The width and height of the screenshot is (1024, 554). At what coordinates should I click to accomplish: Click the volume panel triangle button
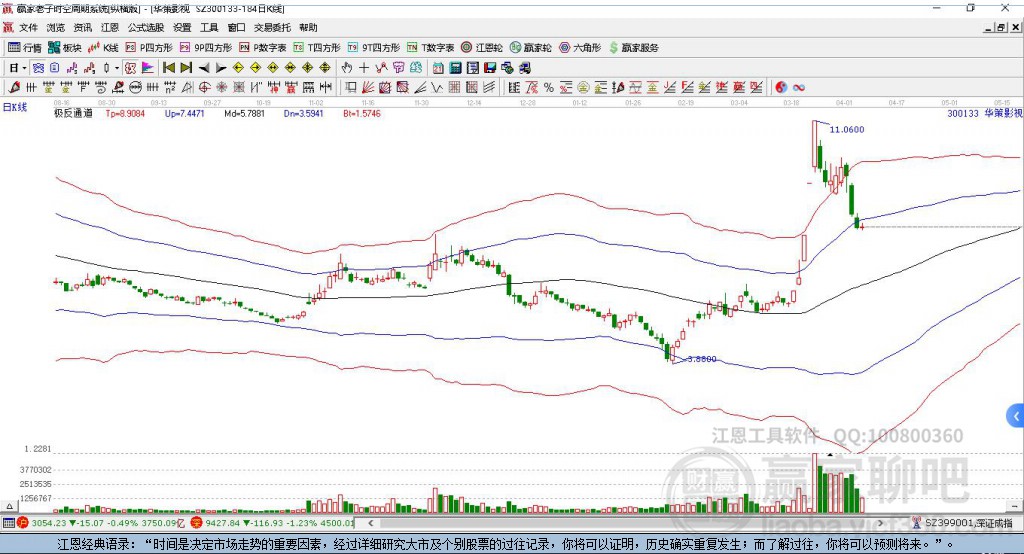click(x=9, y=506)
